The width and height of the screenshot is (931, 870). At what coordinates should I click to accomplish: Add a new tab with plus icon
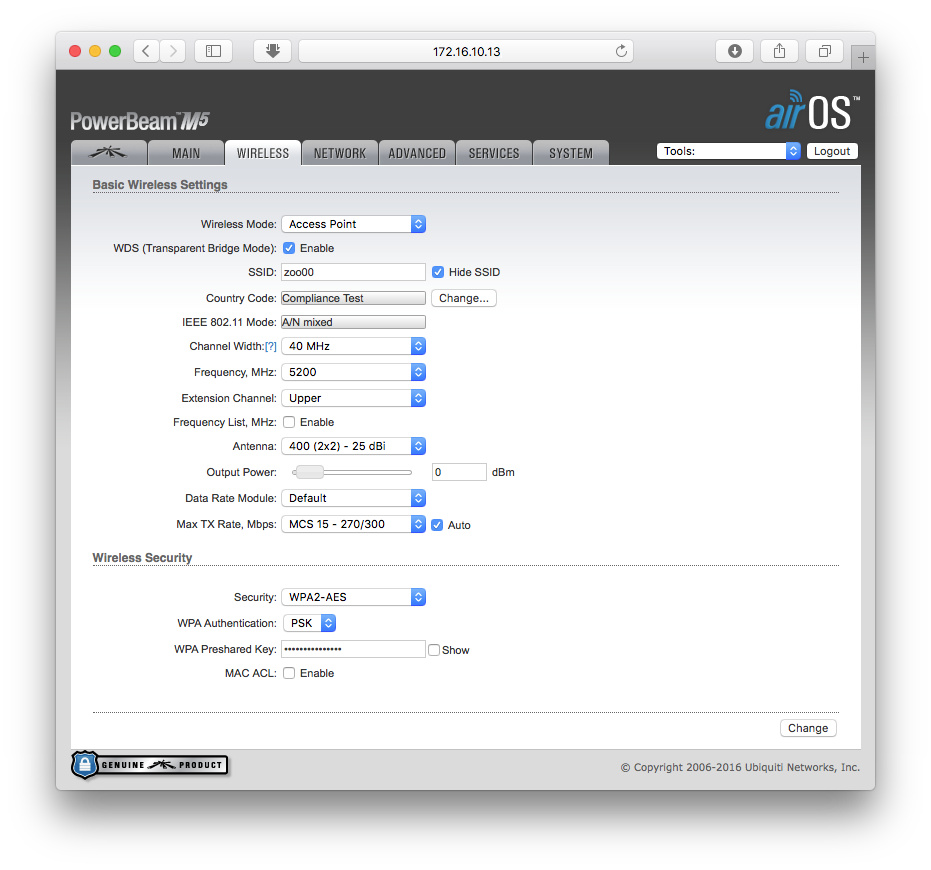click(863, 58)
